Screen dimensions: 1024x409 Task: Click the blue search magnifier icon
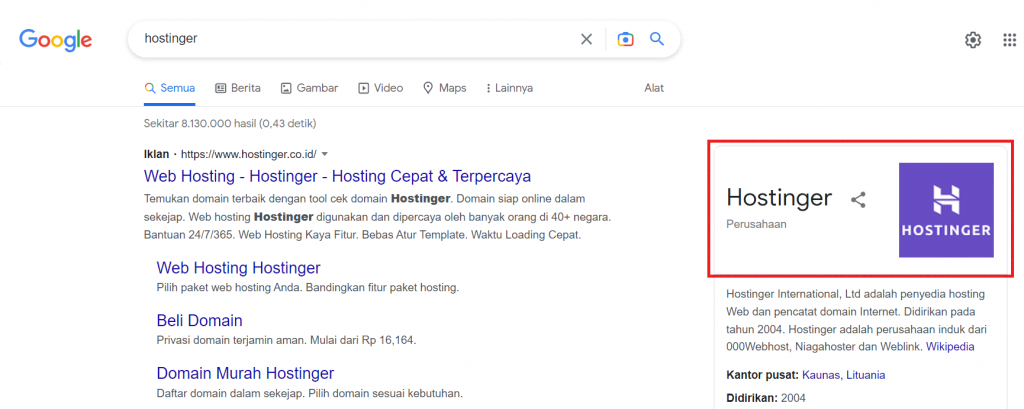tap(657, 39)
